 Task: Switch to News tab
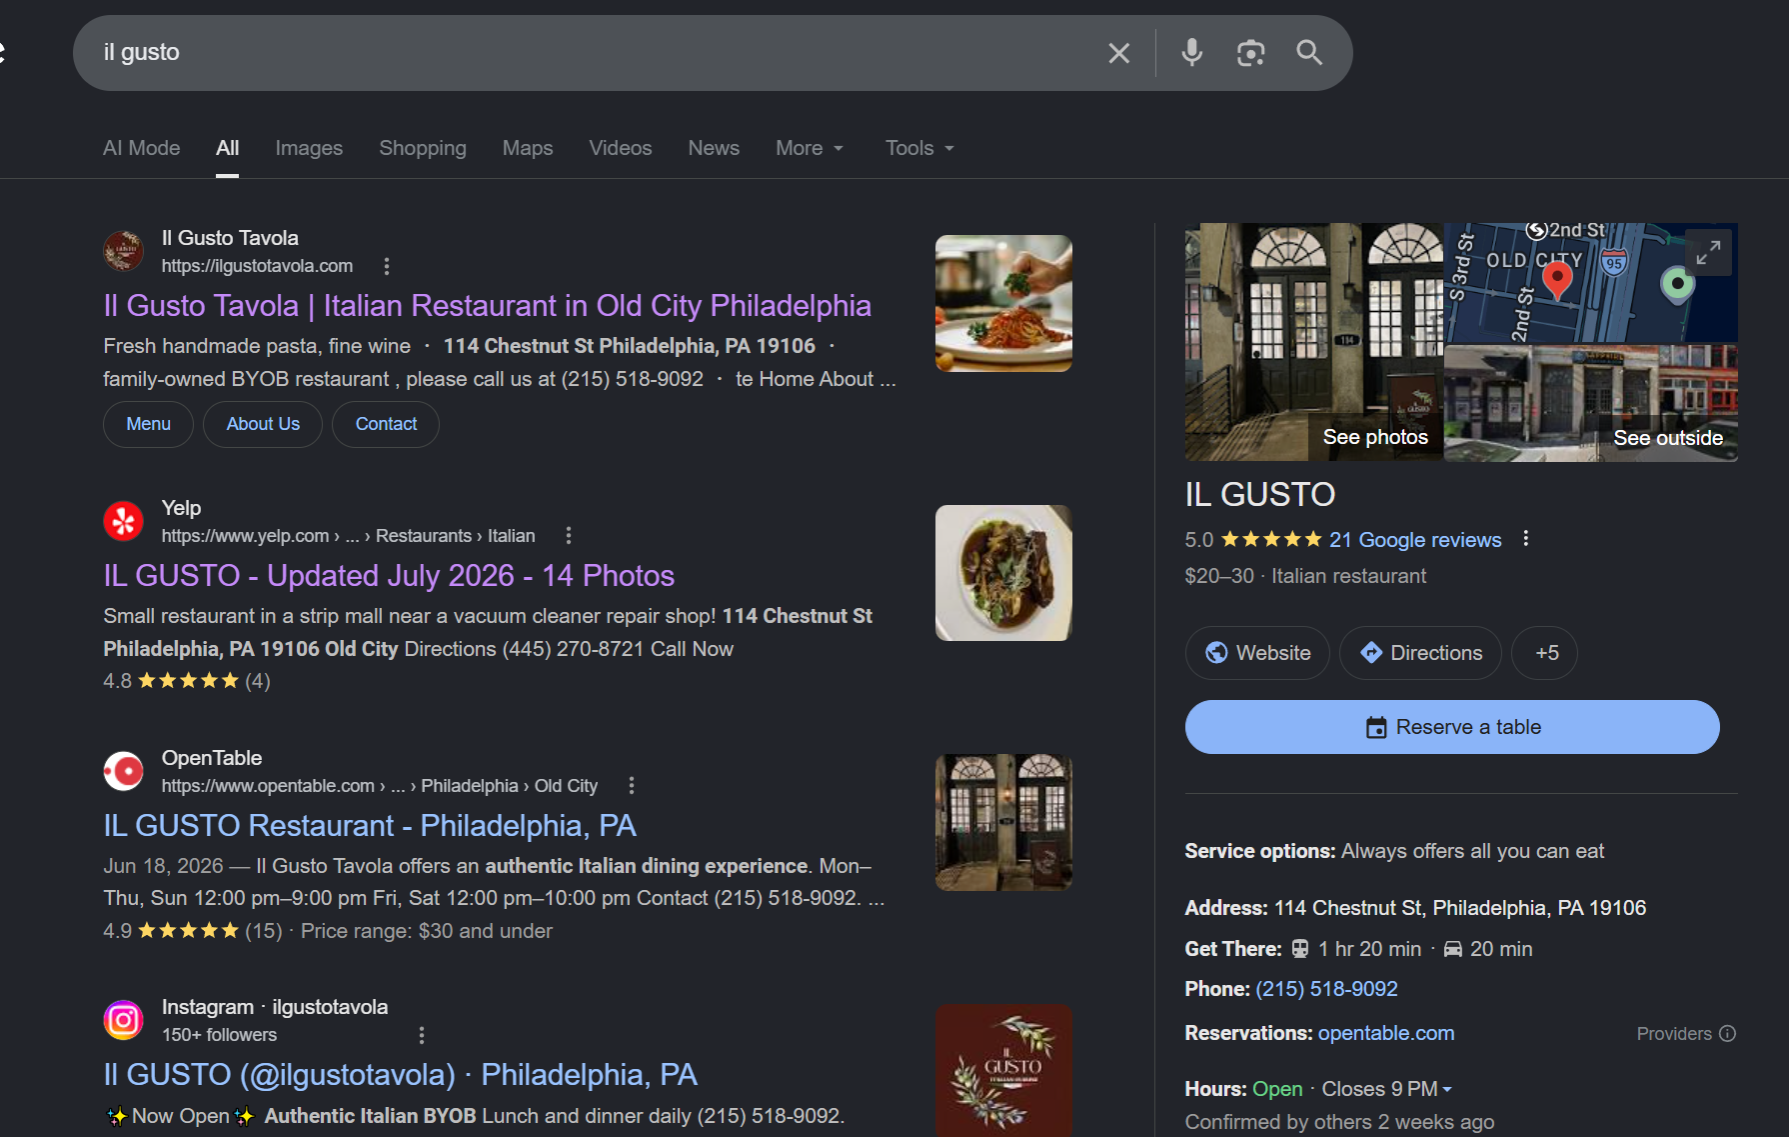[x=714, y=148]
